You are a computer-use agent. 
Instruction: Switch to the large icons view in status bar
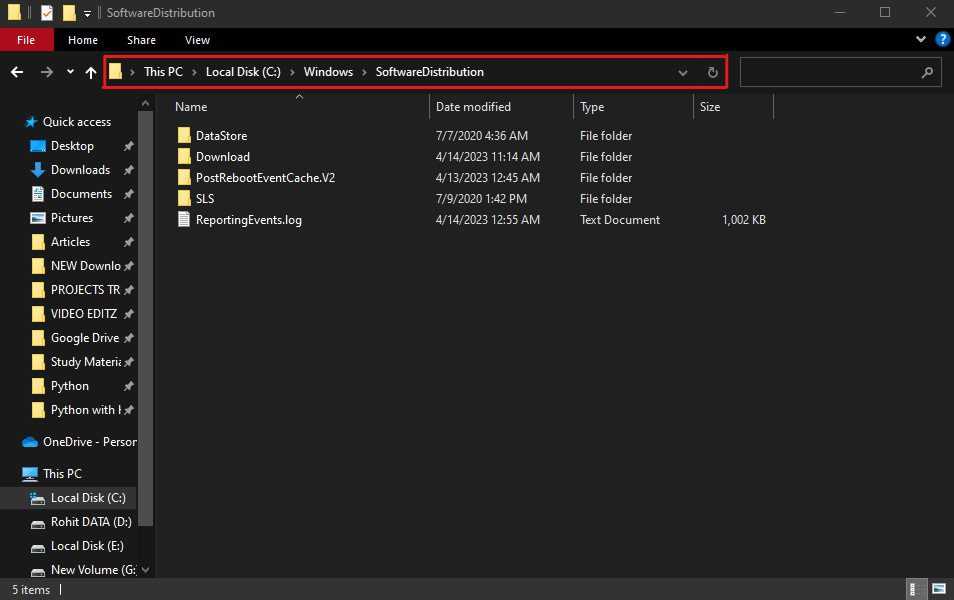pyautogui.click(x=939, y=589)
